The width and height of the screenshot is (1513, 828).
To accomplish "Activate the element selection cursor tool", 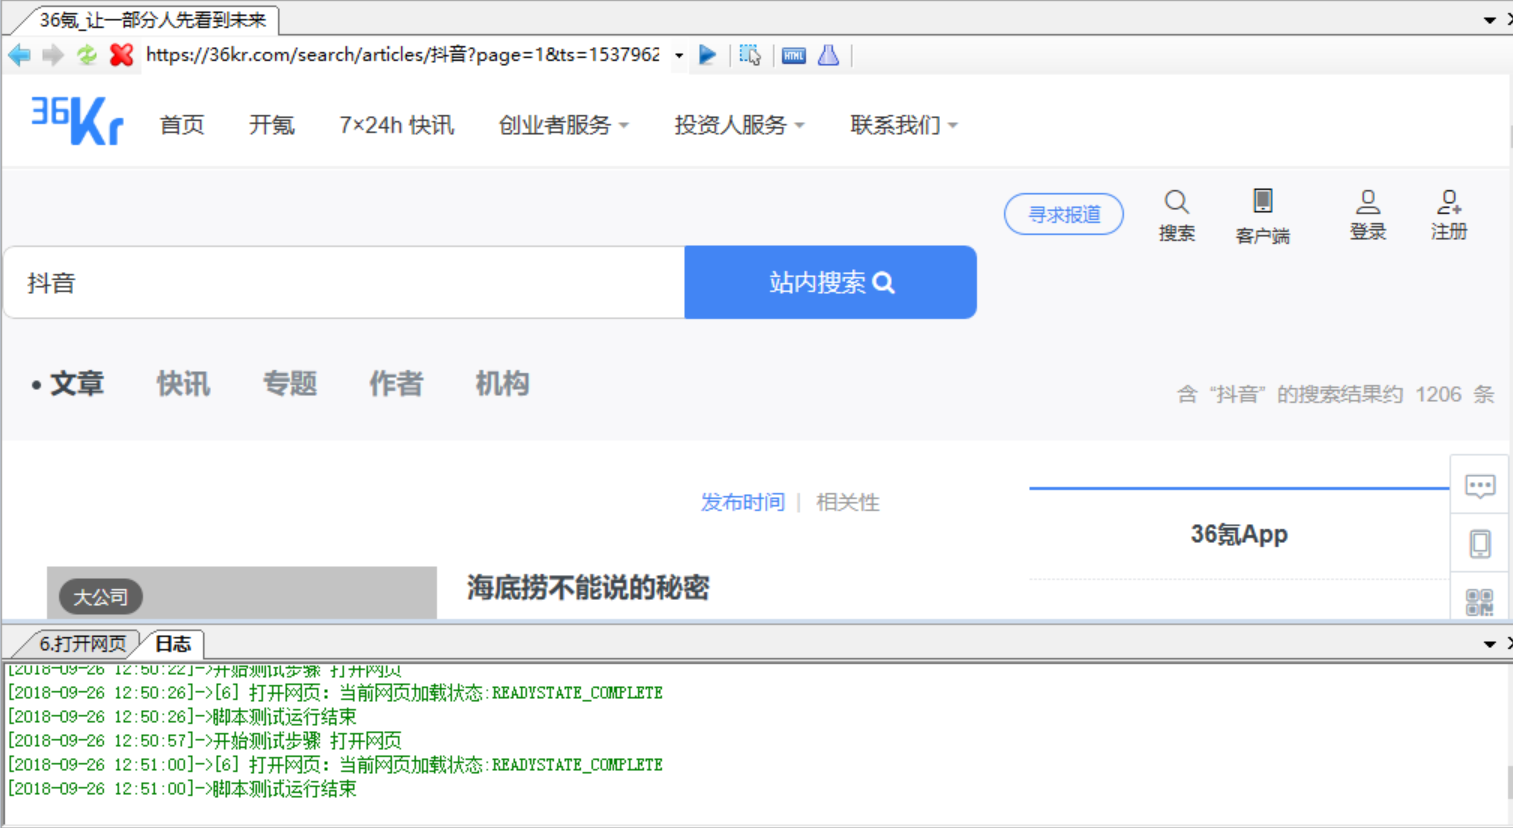I will pos(750,55).
